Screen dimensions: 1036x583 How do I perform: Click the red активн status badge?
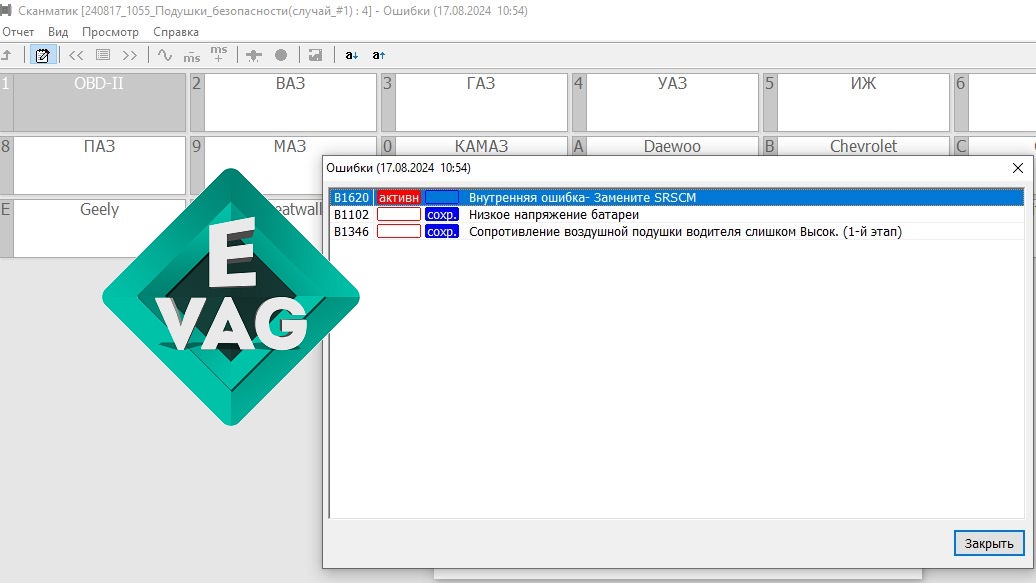pos(398,197)
